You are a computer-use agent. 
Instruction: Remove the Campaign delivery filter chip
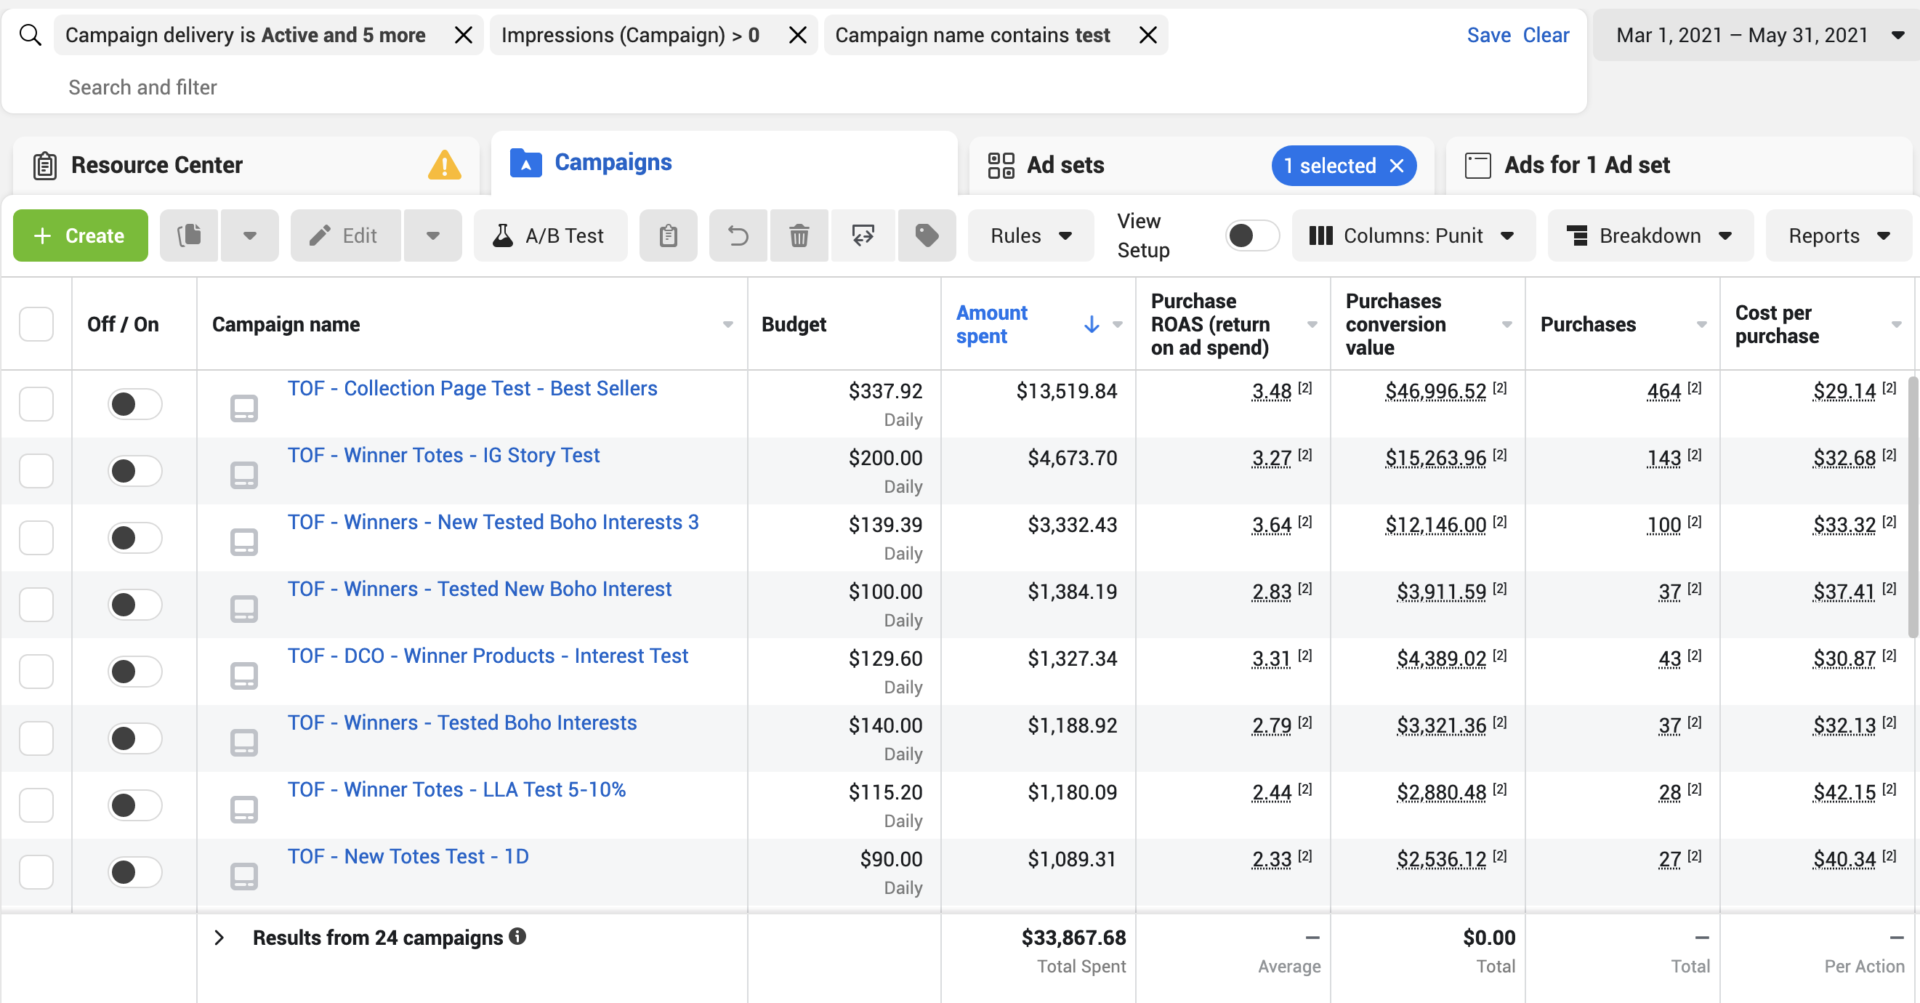(x=464, y=35)
